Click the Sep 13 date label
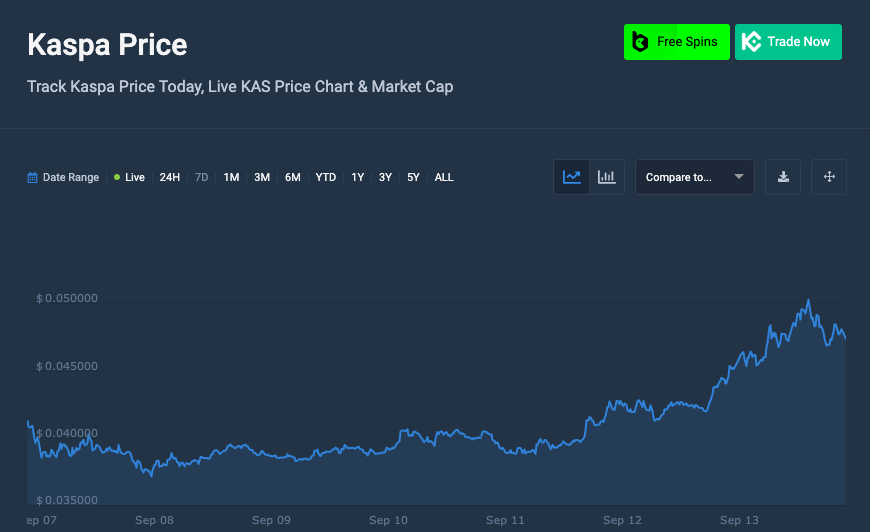 [x=739, y=520]
